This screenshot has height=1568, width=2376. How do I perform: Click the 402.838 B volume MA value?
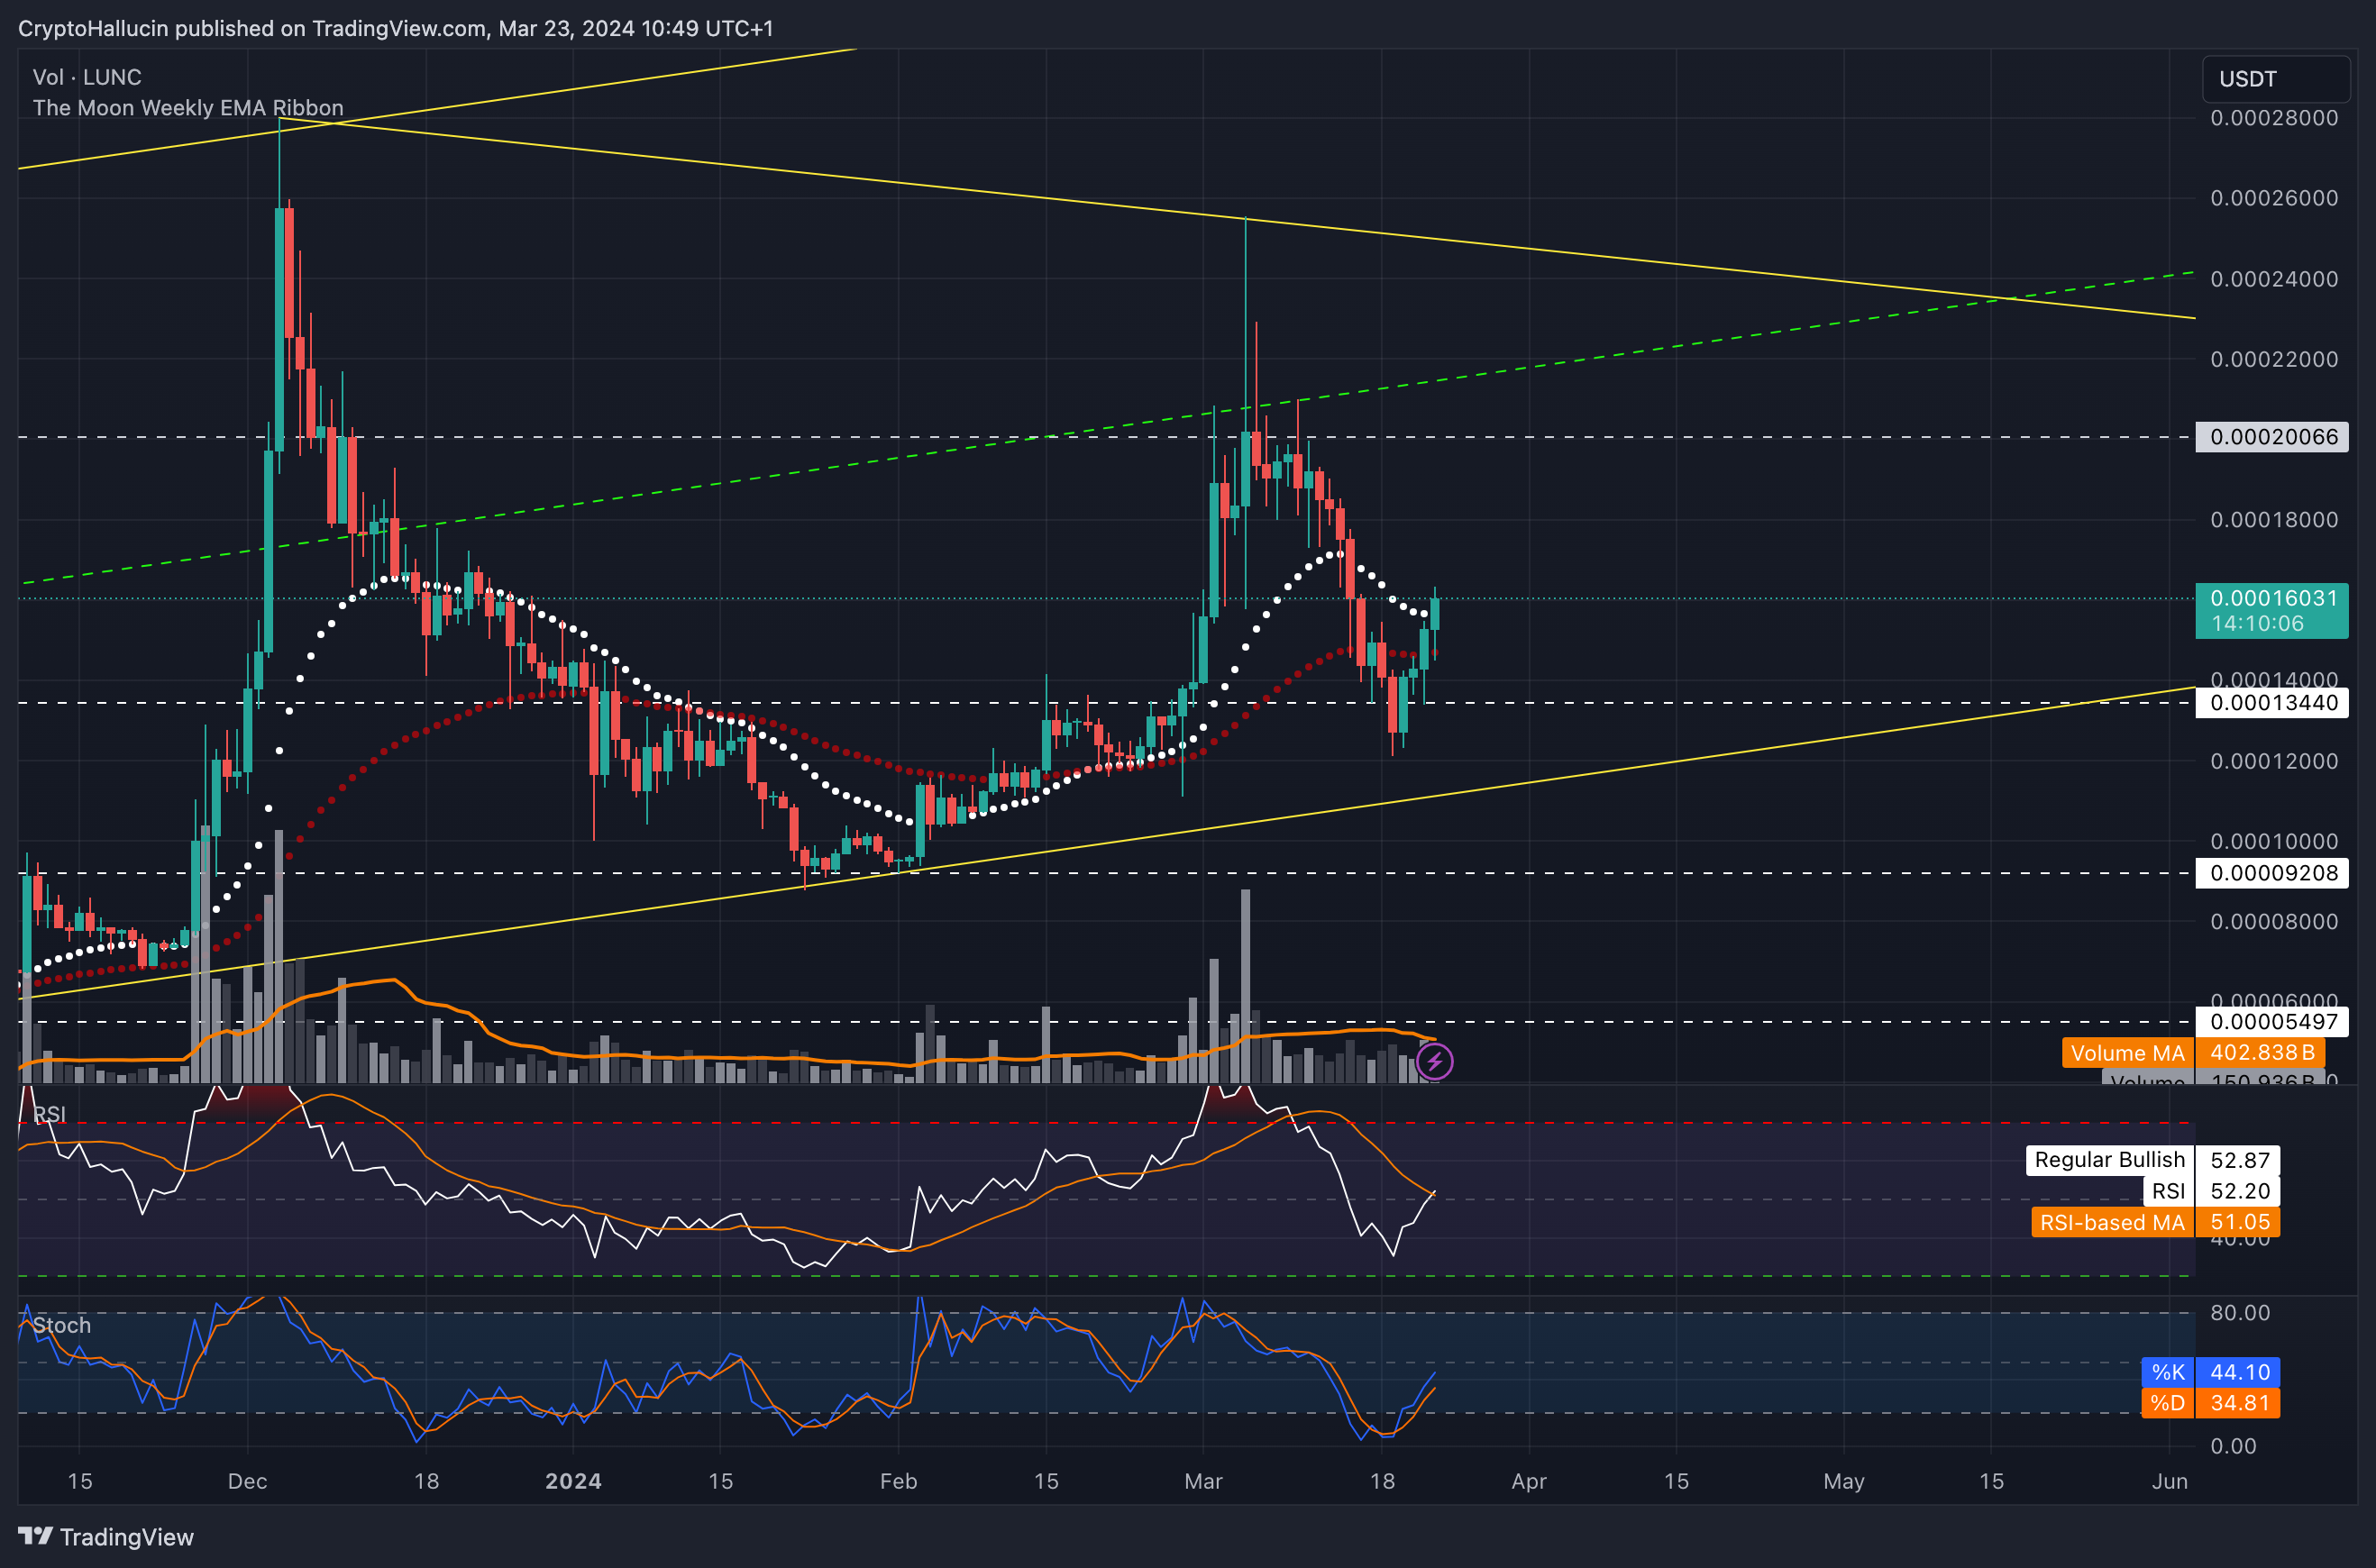2260,1053
